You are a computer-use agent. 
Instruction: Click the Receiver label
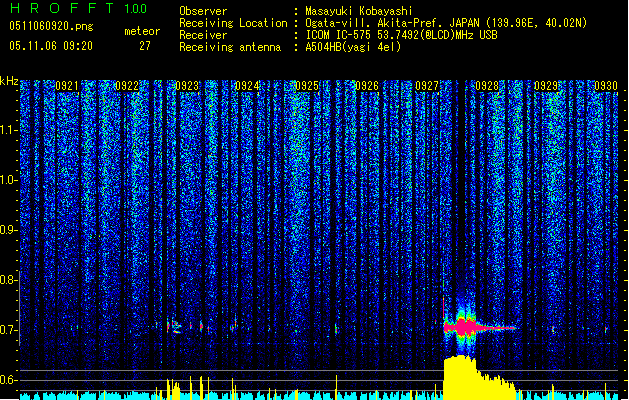(203, 35)
